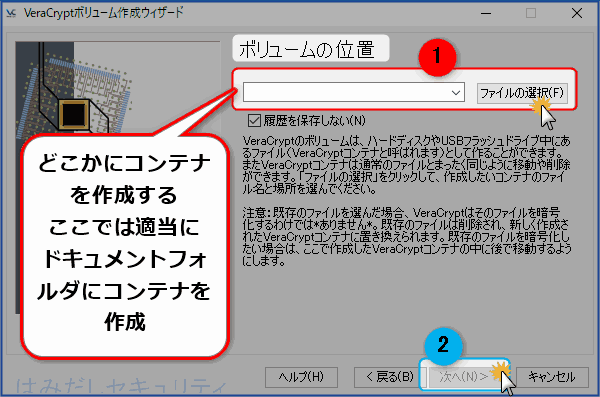Go back with the < 戻る(B) button
This screenshot has height=397, width=600.
390,377
